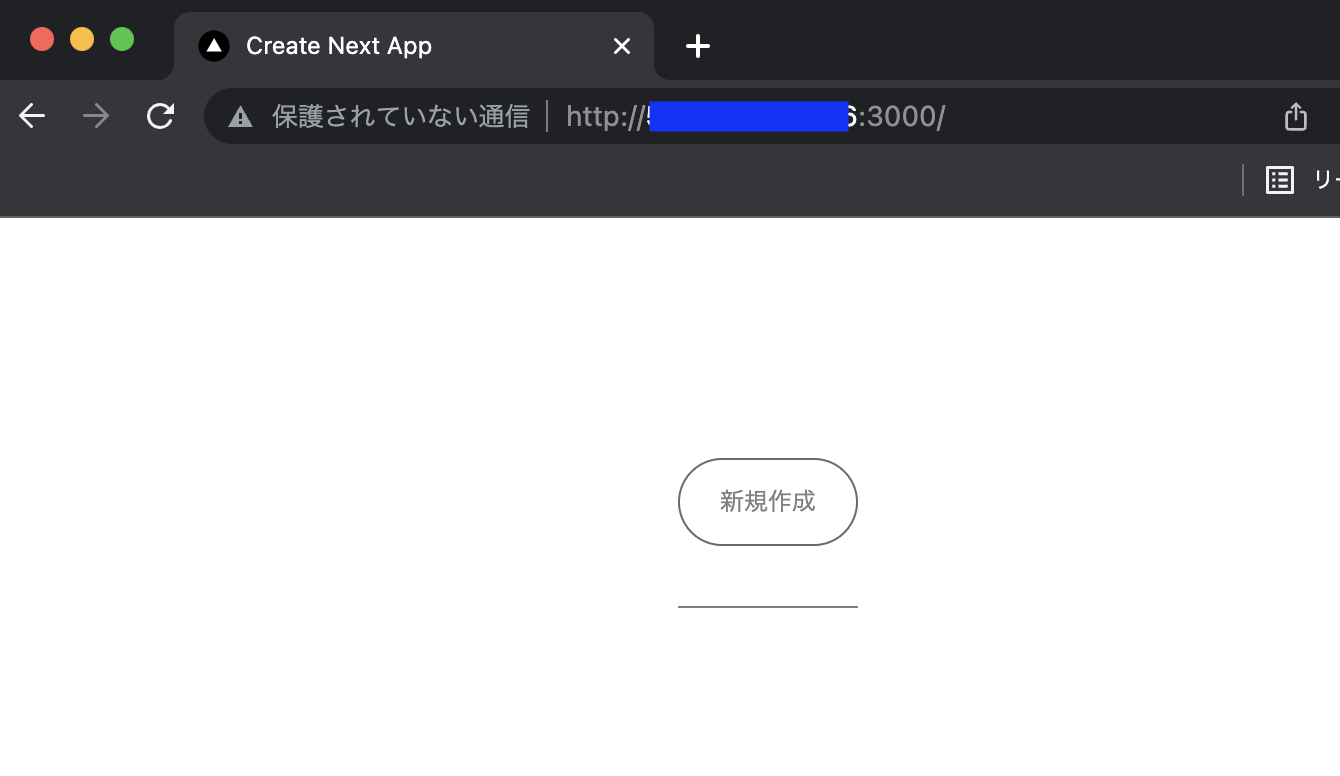Click the Next.js triangle favicon on tab
1340x776 pixels.
click(x=214, y=46)
